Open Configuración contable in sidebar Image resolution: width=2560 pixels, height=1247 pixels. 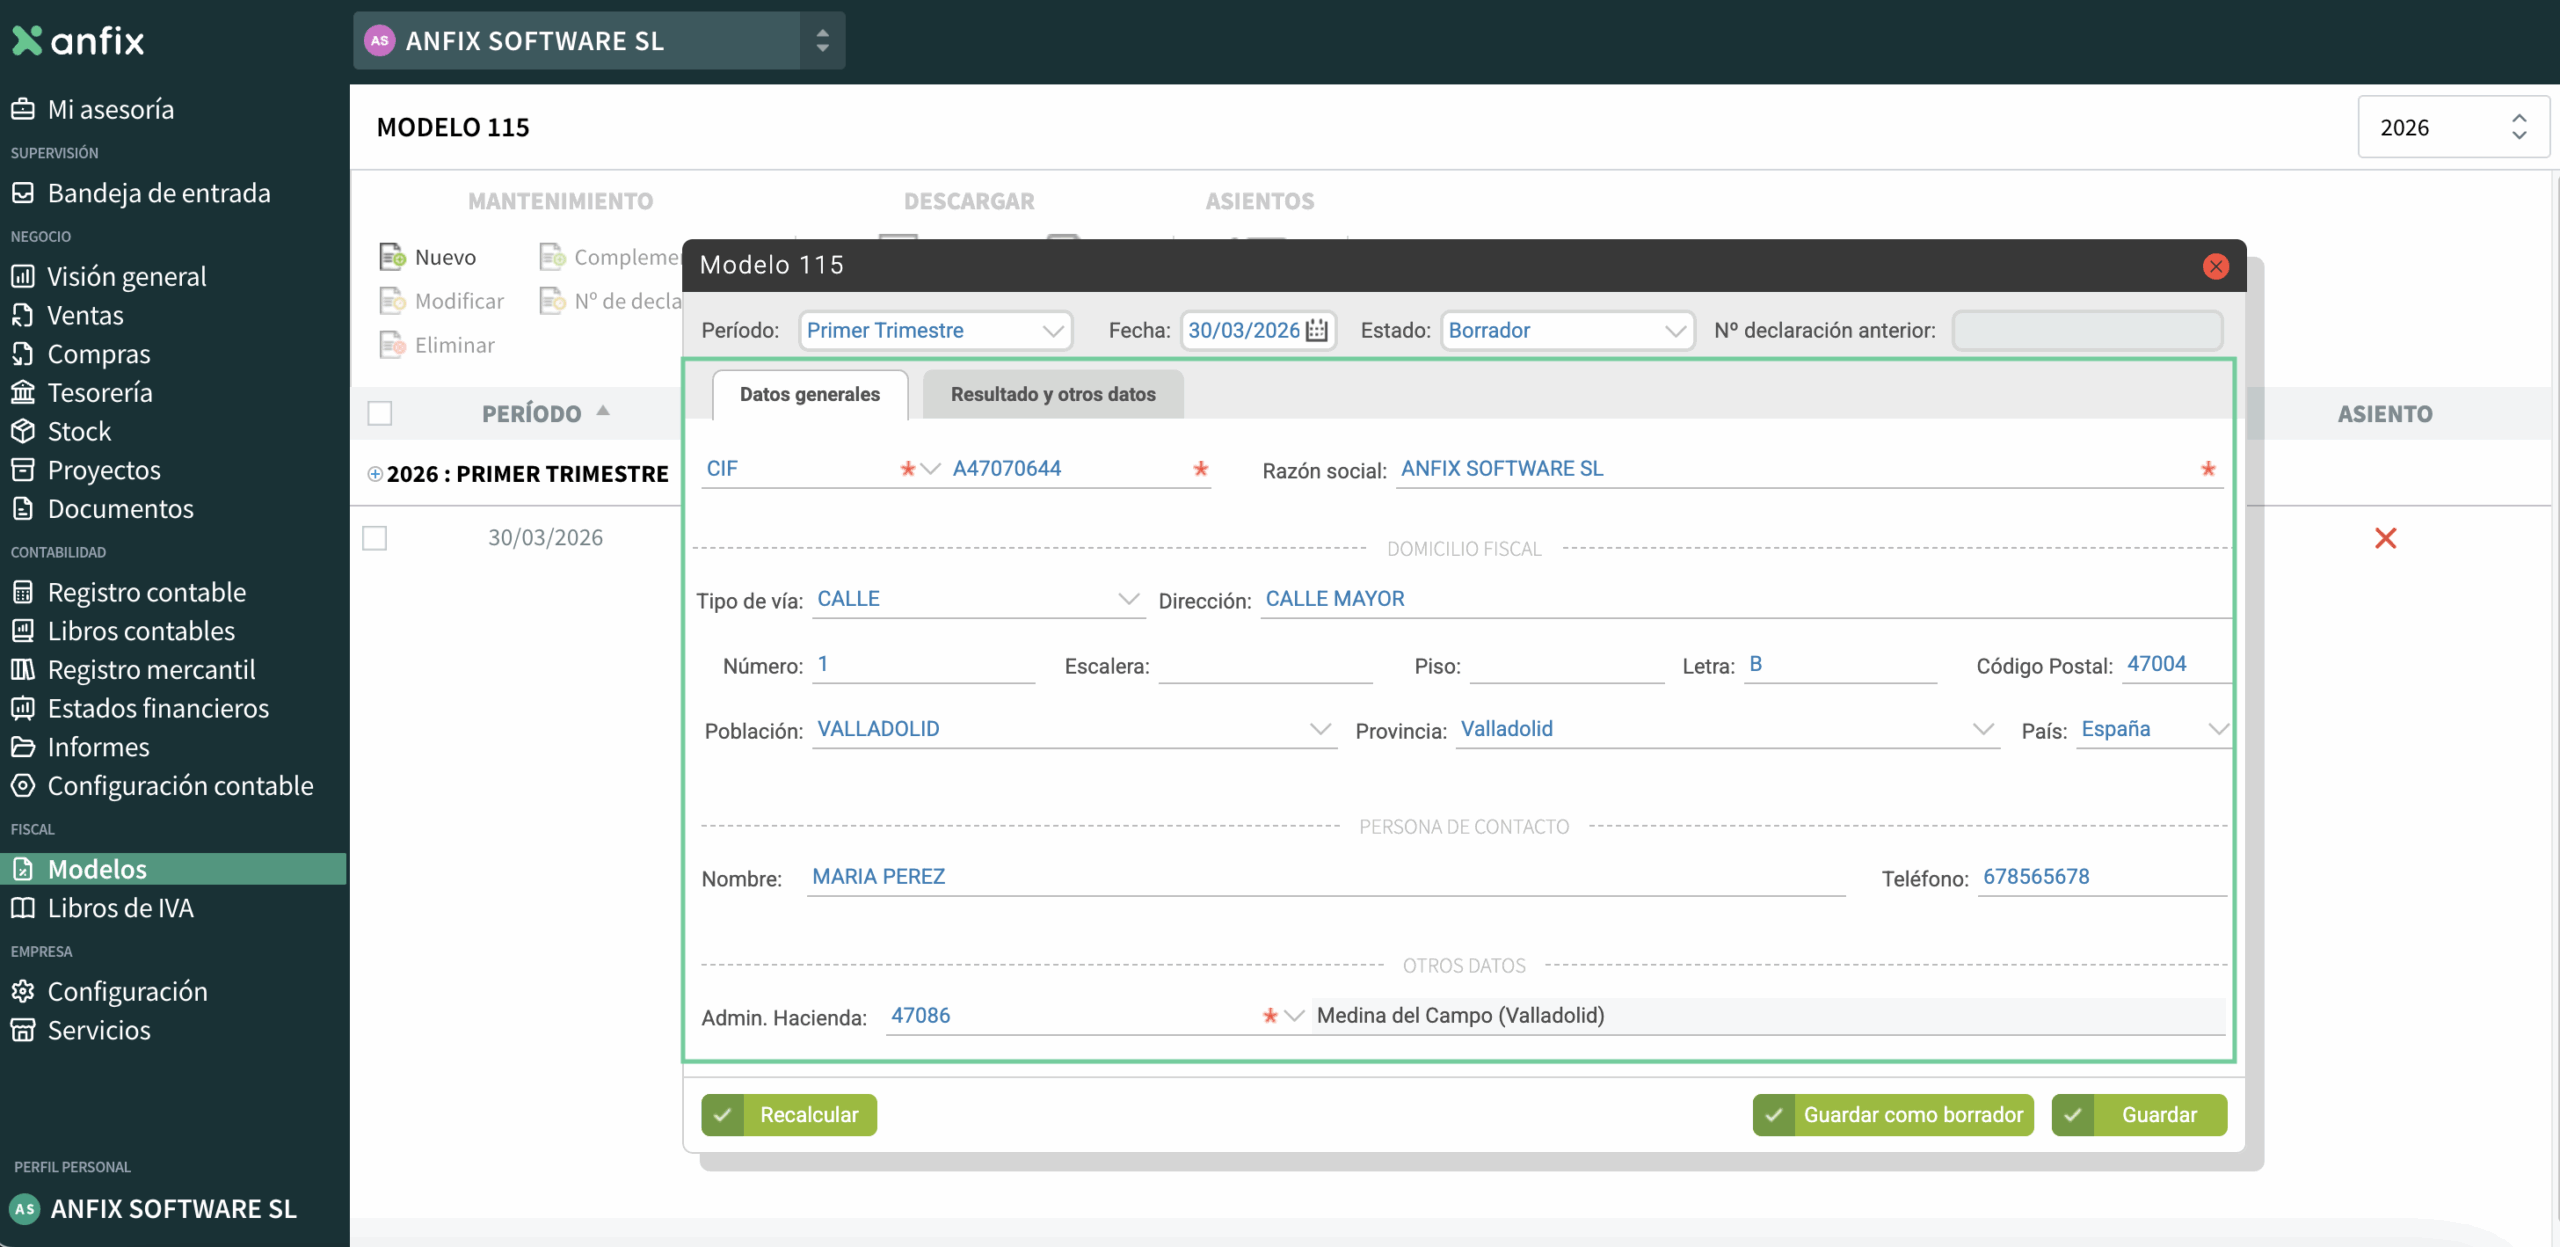180,786
